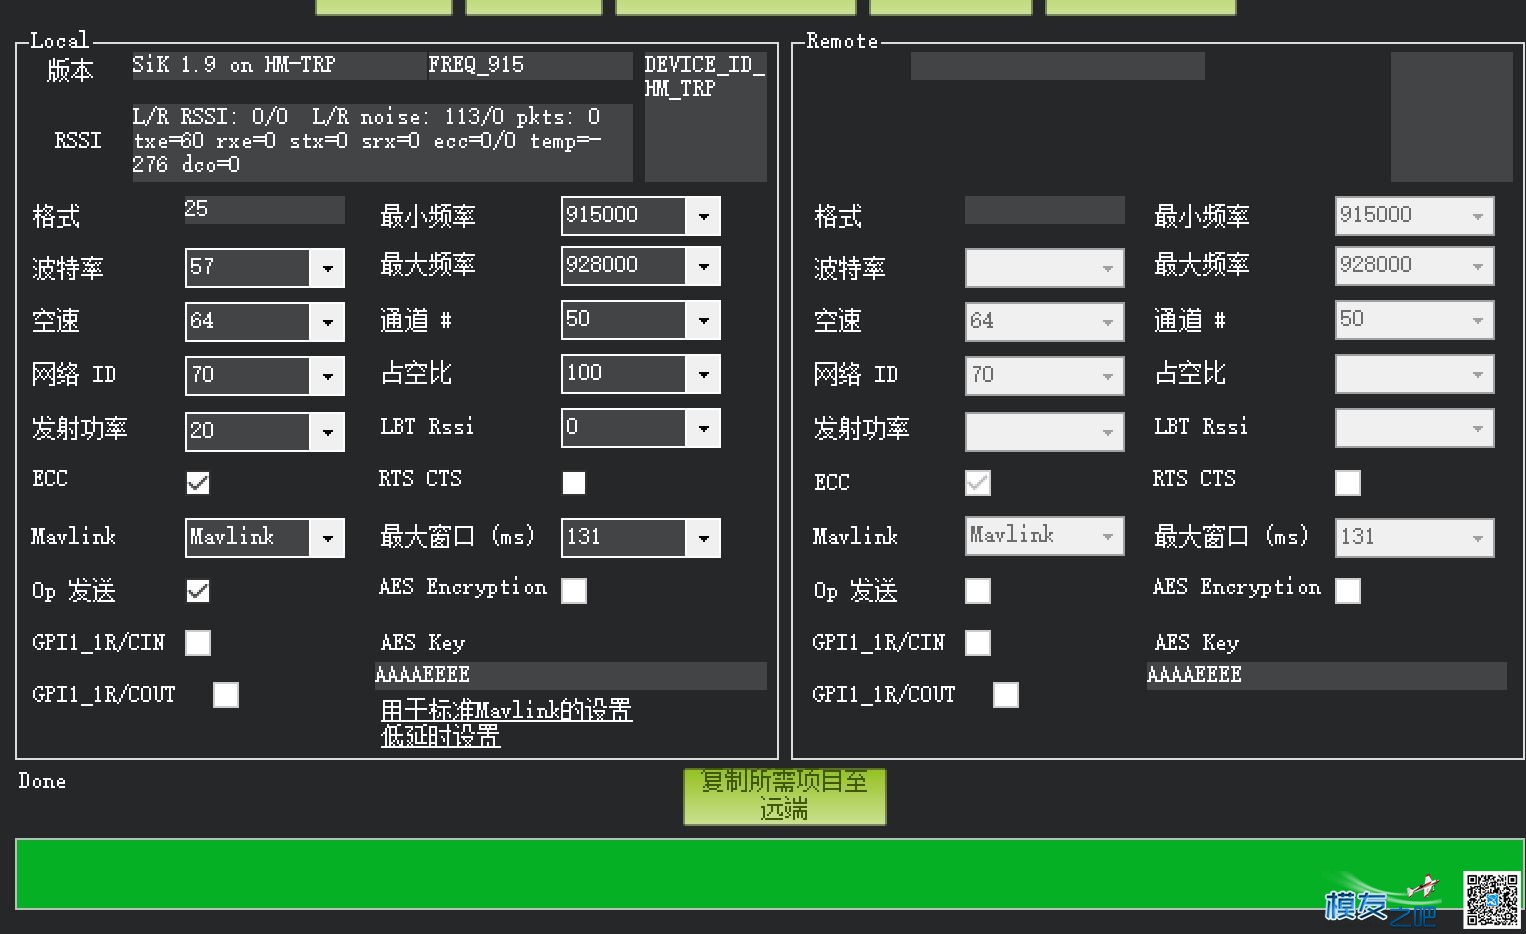Viewport: 1526px width, 934px height.
Task: Open Local 通道 # dropdown showing 50
Action: pyautogui.click(x=641, y=320)
